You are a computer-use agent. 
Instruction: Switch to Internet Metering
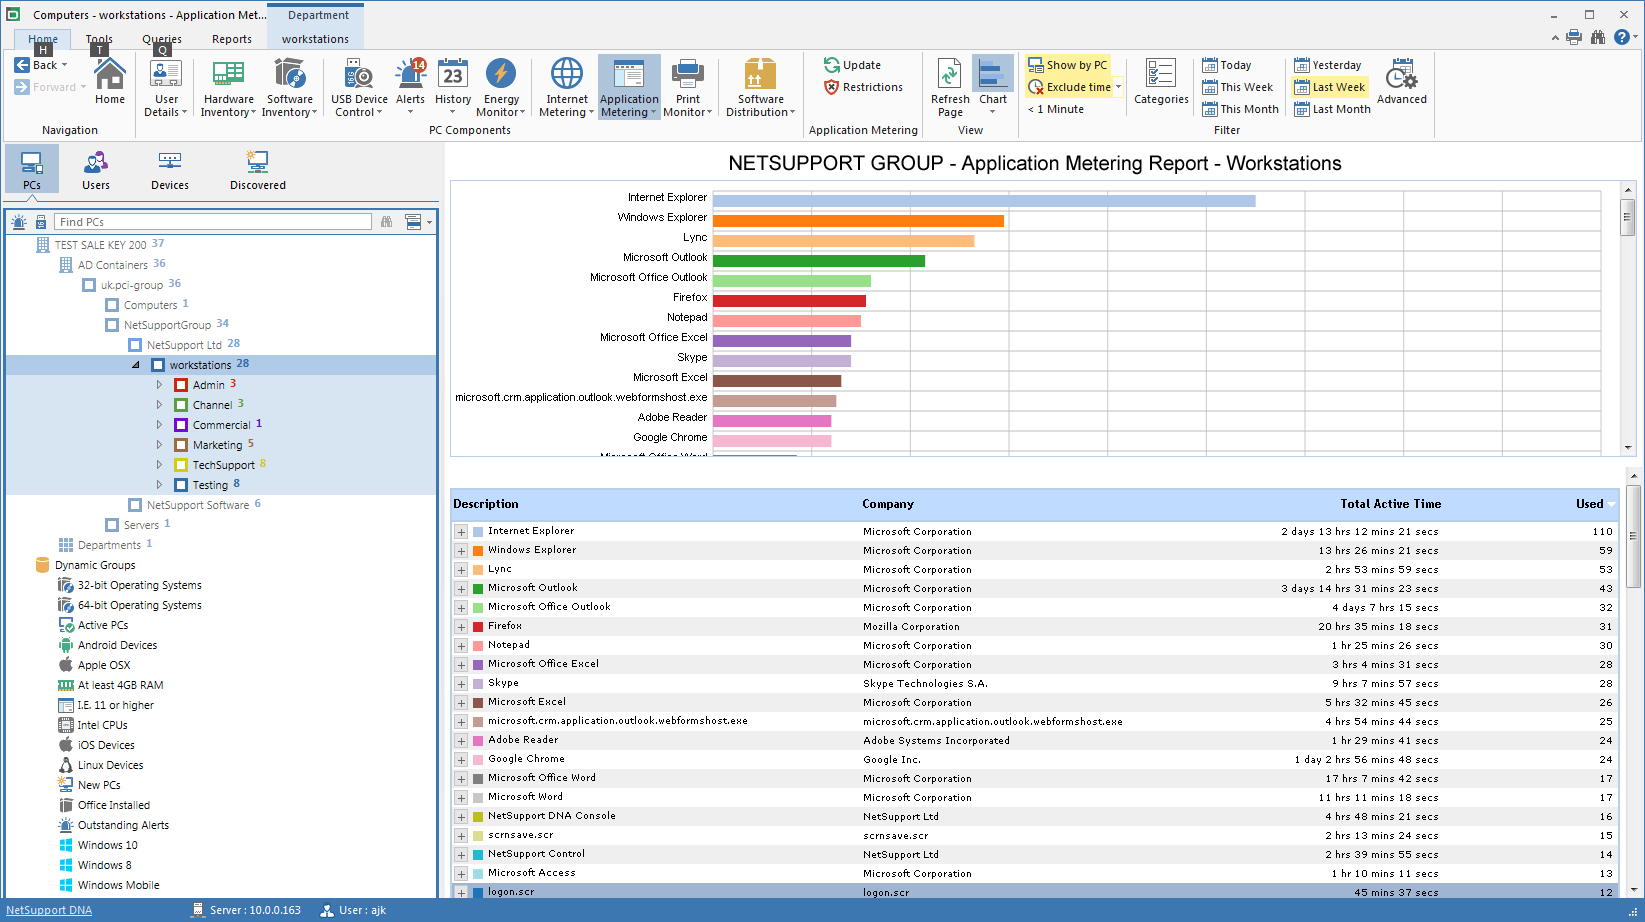point(565,86)
